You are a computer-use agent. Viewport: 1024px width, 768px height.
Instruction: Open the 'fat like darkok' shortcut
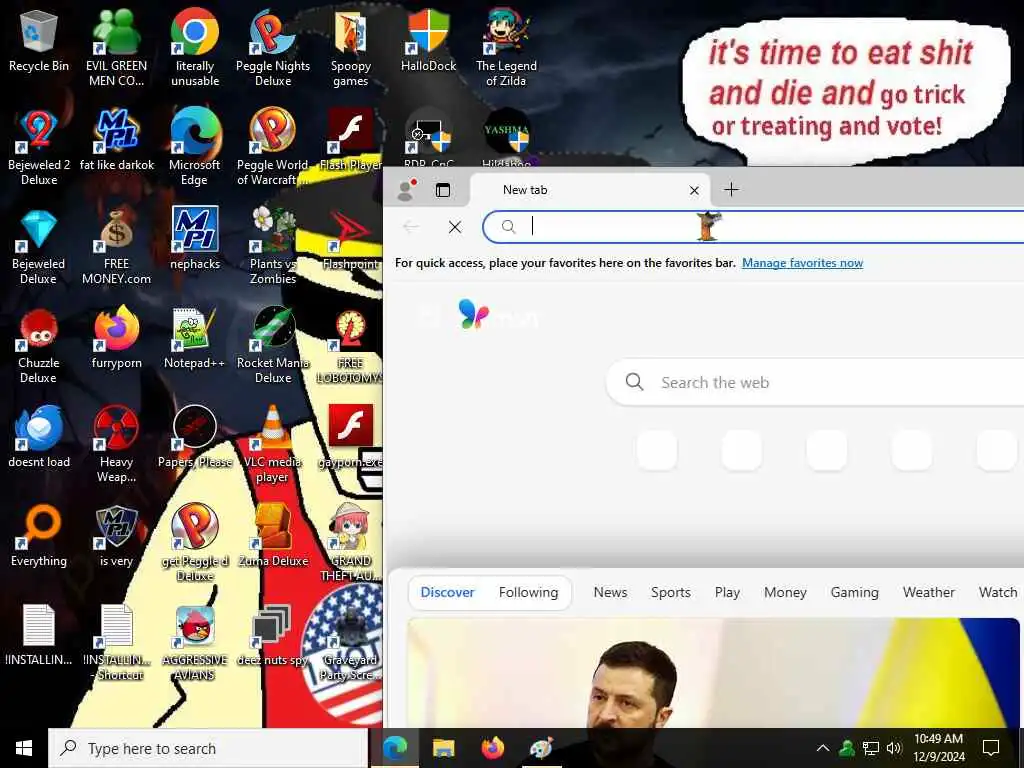pos(116,140)
